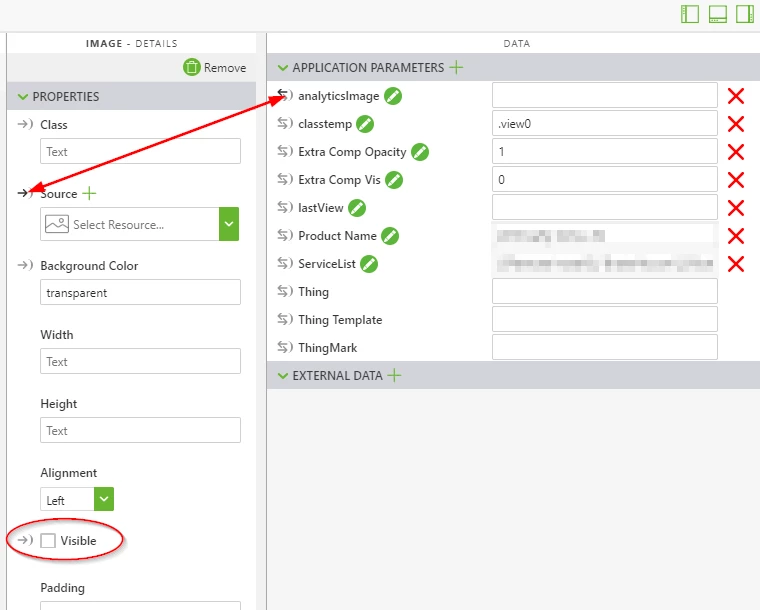Click binding icon next to Thing
This screenshot has width=760, height=610.
[285, 292]
